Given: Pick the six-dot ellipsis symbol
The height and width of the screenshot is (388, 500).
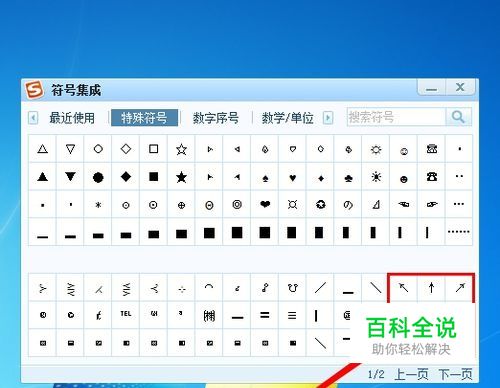Looking at the screenshot, I should coord(459,232).
